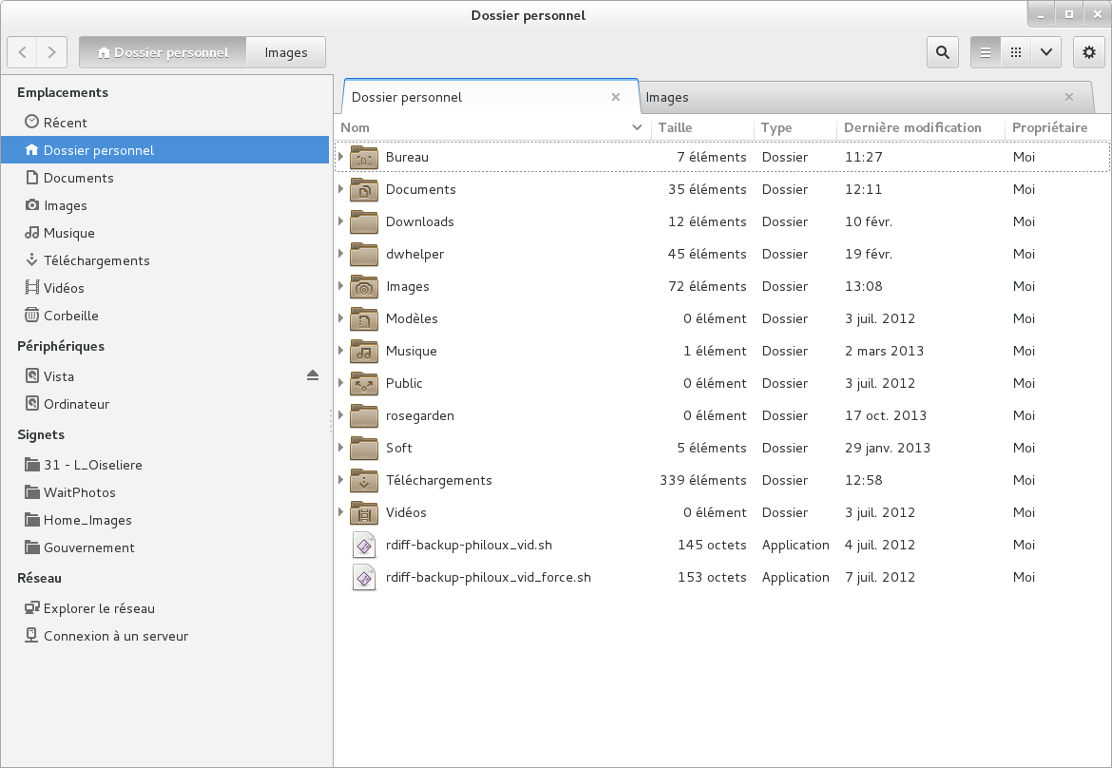The image size is (1112, 768).
Task: Open the gear settings menu
Action: (x=1089, y=52)
